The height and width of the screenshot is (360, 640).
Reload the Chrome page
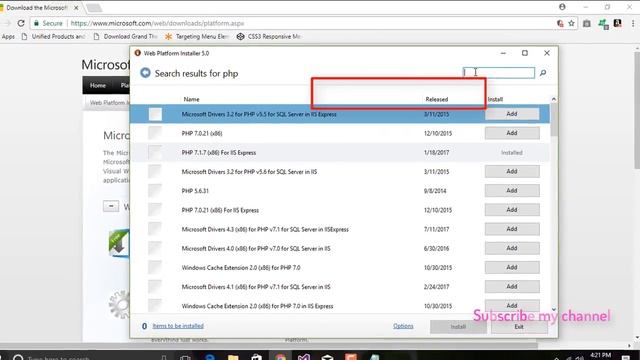[x=21, y=23]
